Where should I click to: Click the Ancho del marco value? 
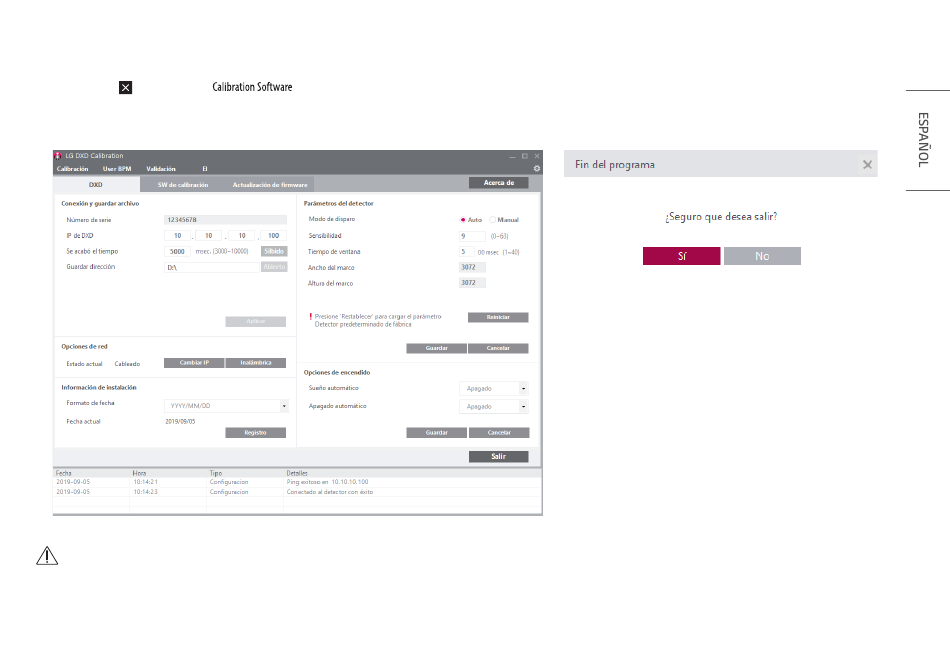coord(472,267)
